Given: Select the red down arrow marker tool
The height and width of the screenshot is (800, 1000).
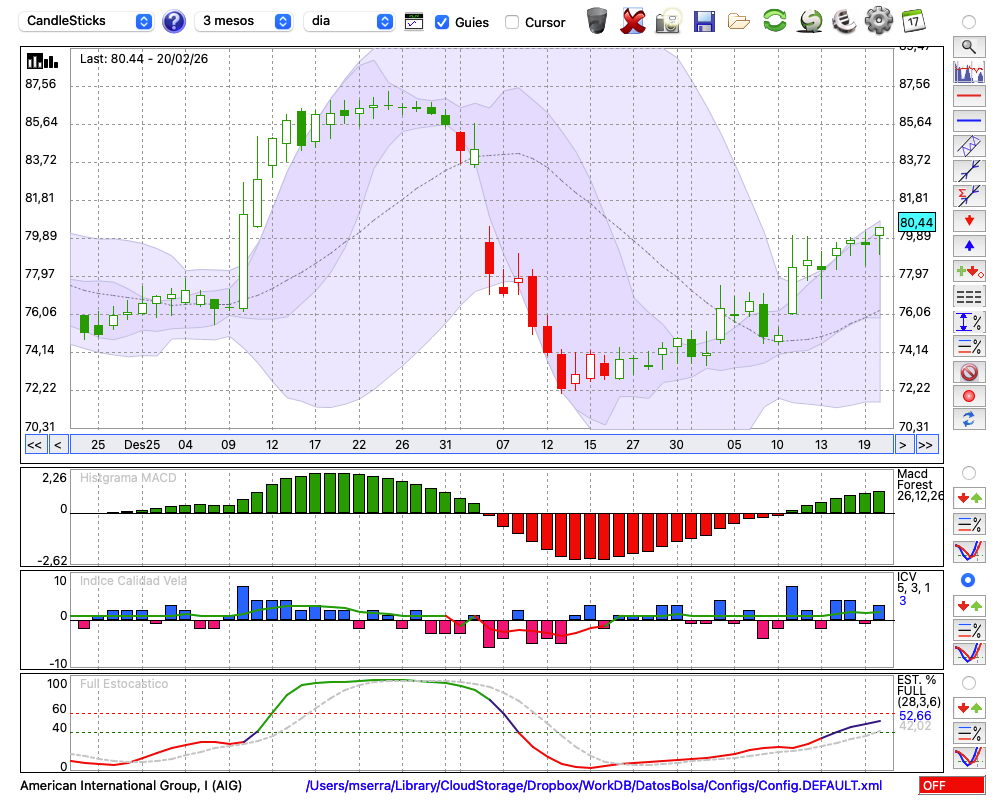Looking at the screenshot, I should 968,220.
